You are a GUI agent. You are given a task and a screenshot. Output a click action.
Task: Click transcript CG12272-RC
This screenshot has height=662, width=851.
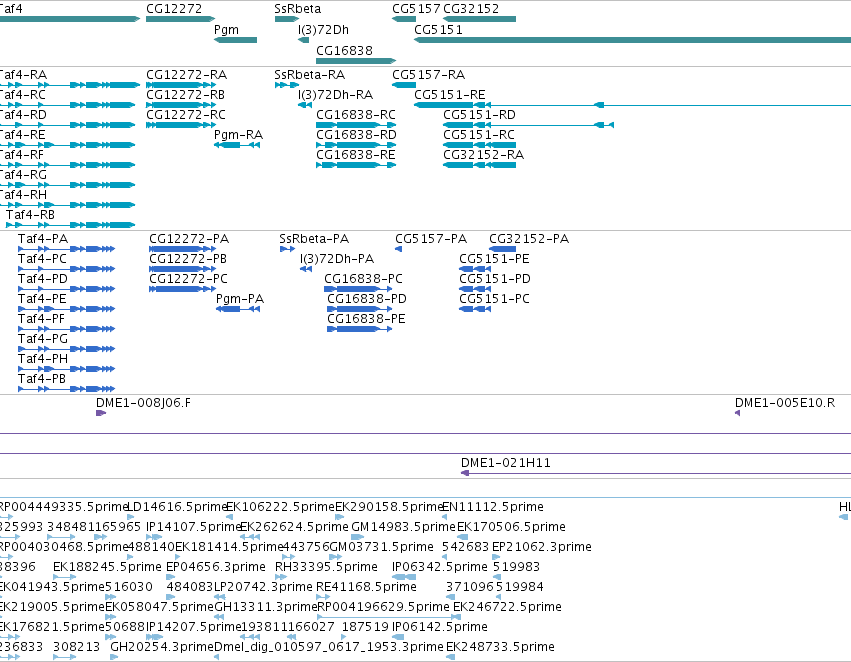click(180, 125)
